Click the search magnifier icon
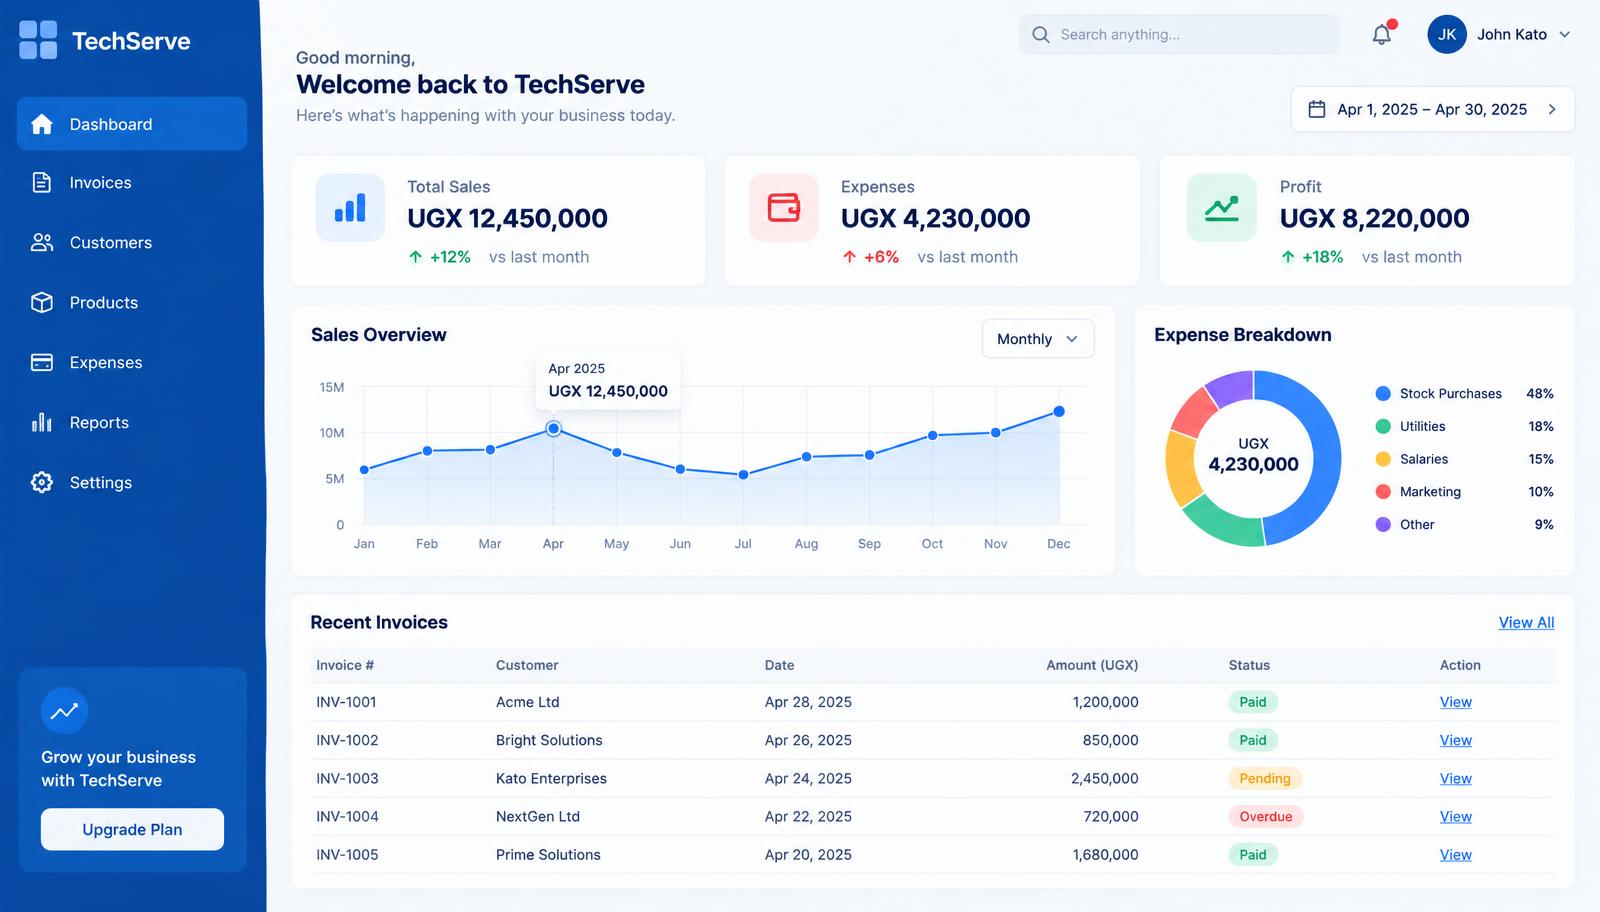The image size is (1600, 912). tap(1041, 34)
